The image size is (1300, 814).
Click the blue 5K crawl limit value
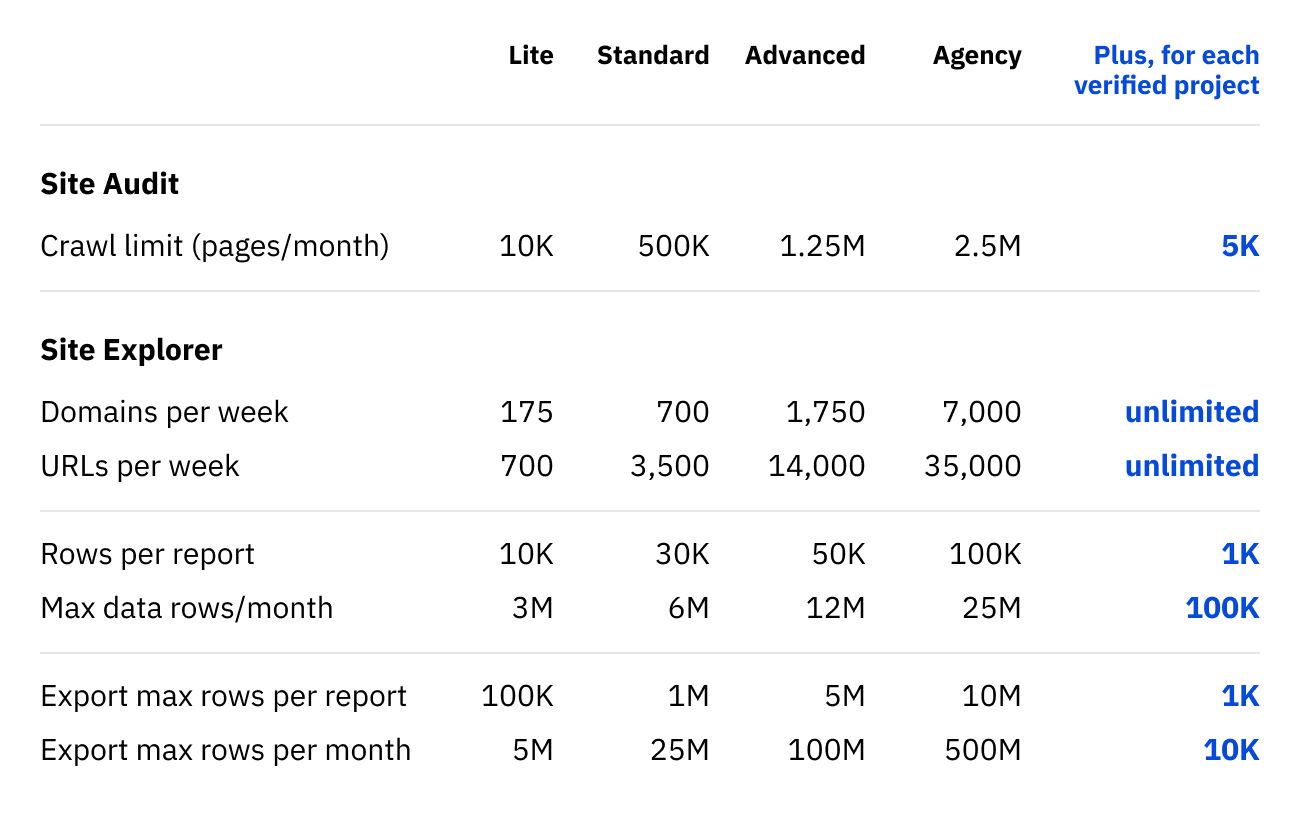pyautogui.click(x=1240, y=246)
